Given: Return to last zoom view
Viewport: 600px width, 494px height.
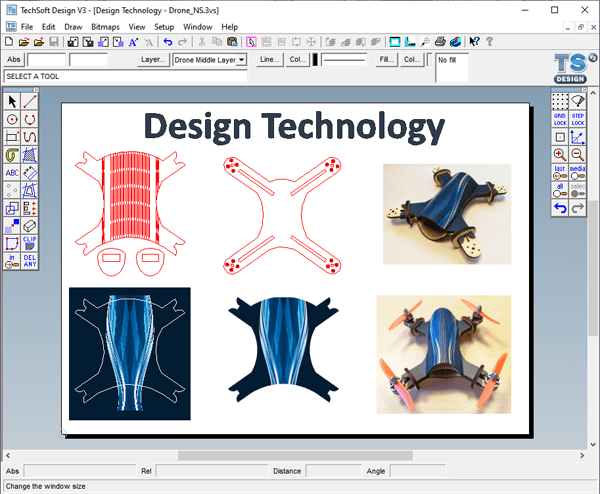Looking at the screenshot, I should click(x=560, y=173).
